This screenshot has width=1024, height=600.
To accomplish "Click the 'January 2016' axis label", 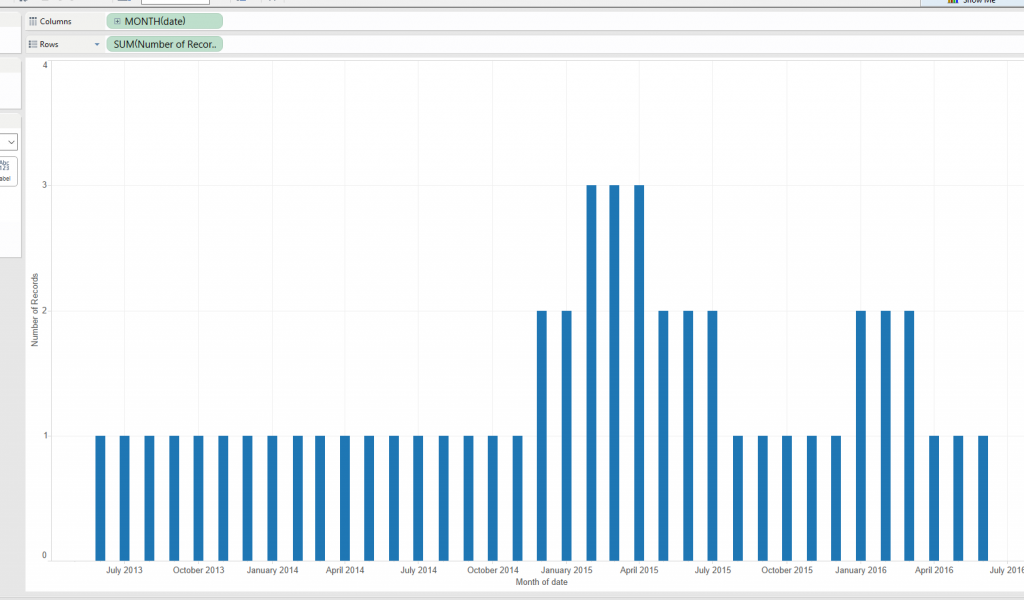I will tap(861, 570).
